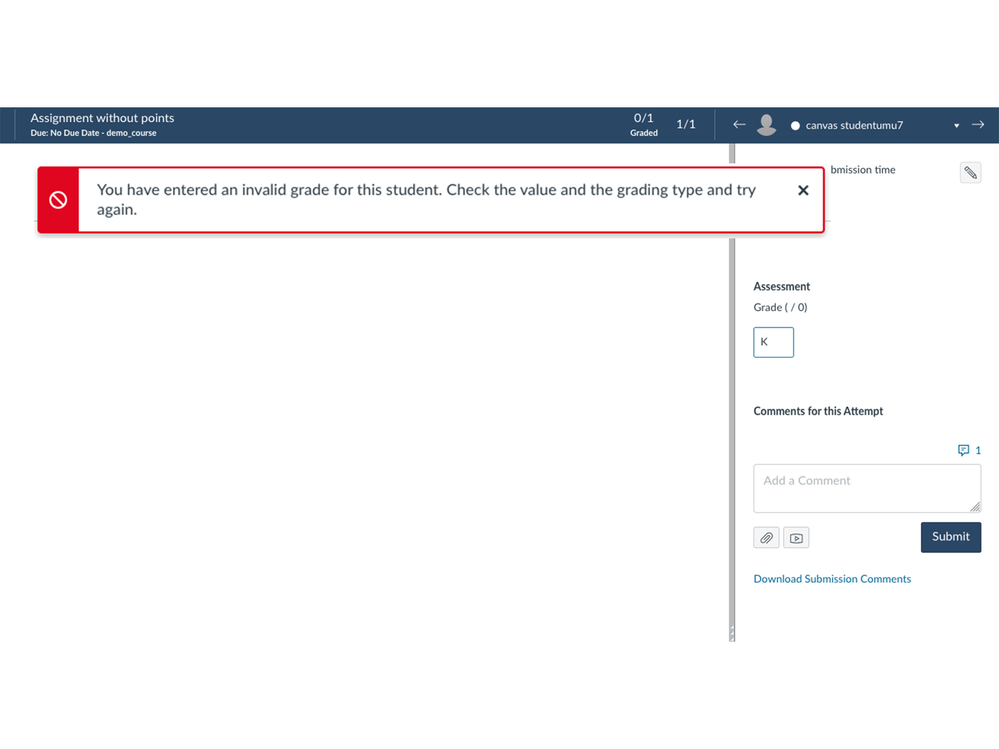Open the Assignment without points link
This screenshot has width=999, height=749.
pos(102,118)
